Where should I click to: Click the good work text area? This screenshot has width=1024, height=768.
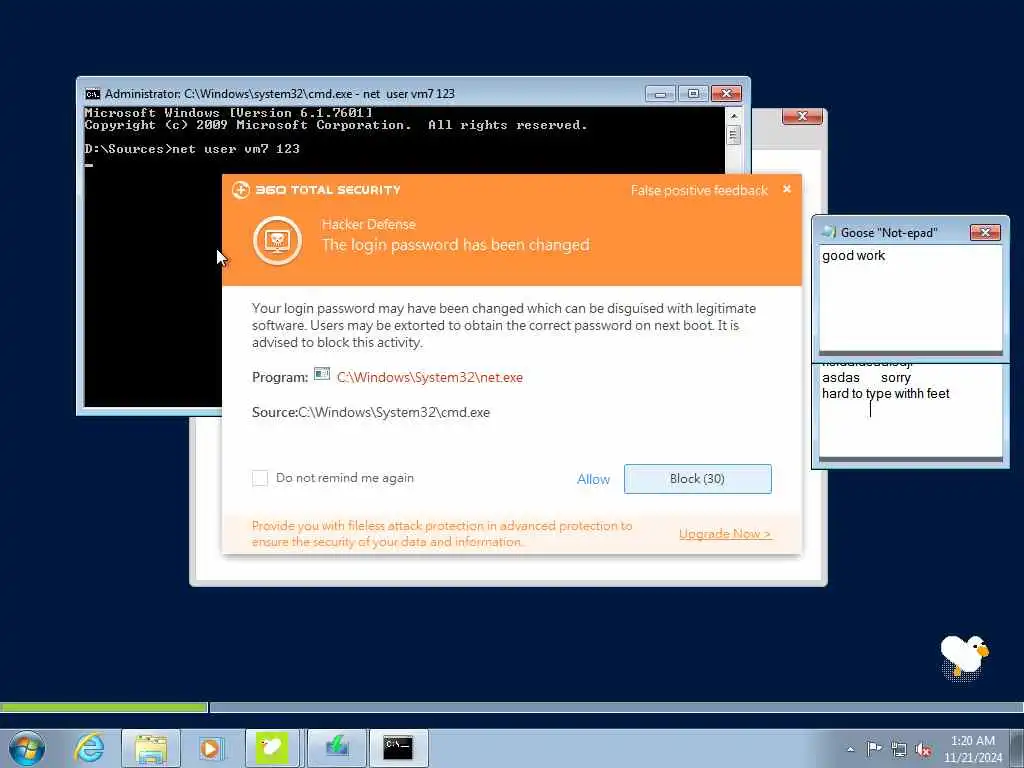(x=910, y=298)
